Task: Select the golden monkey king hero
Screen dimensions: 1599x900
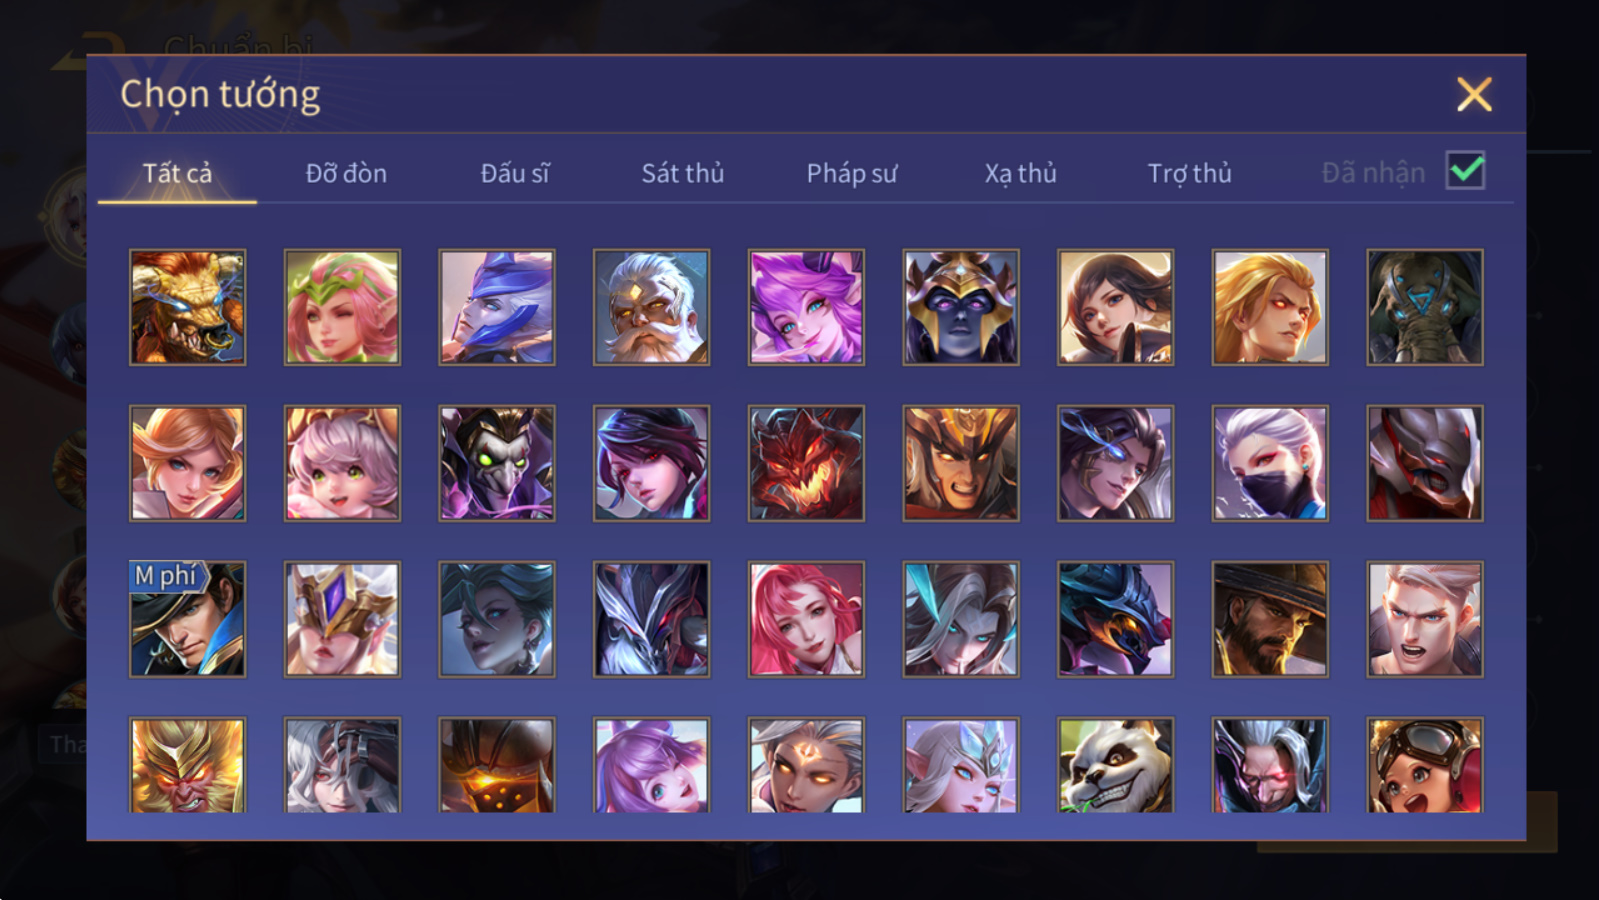Action: click(188, 764)
